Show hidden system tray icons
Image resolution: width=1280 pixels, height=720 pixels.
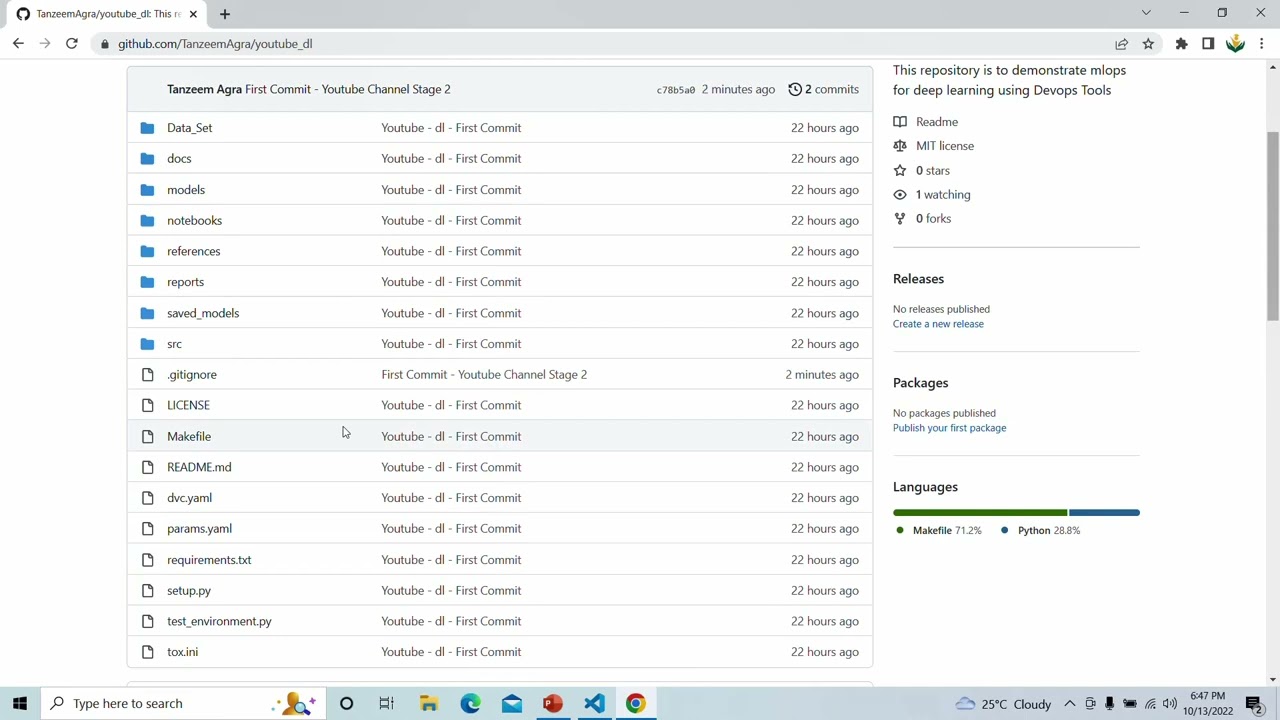tap(1070, 704)
